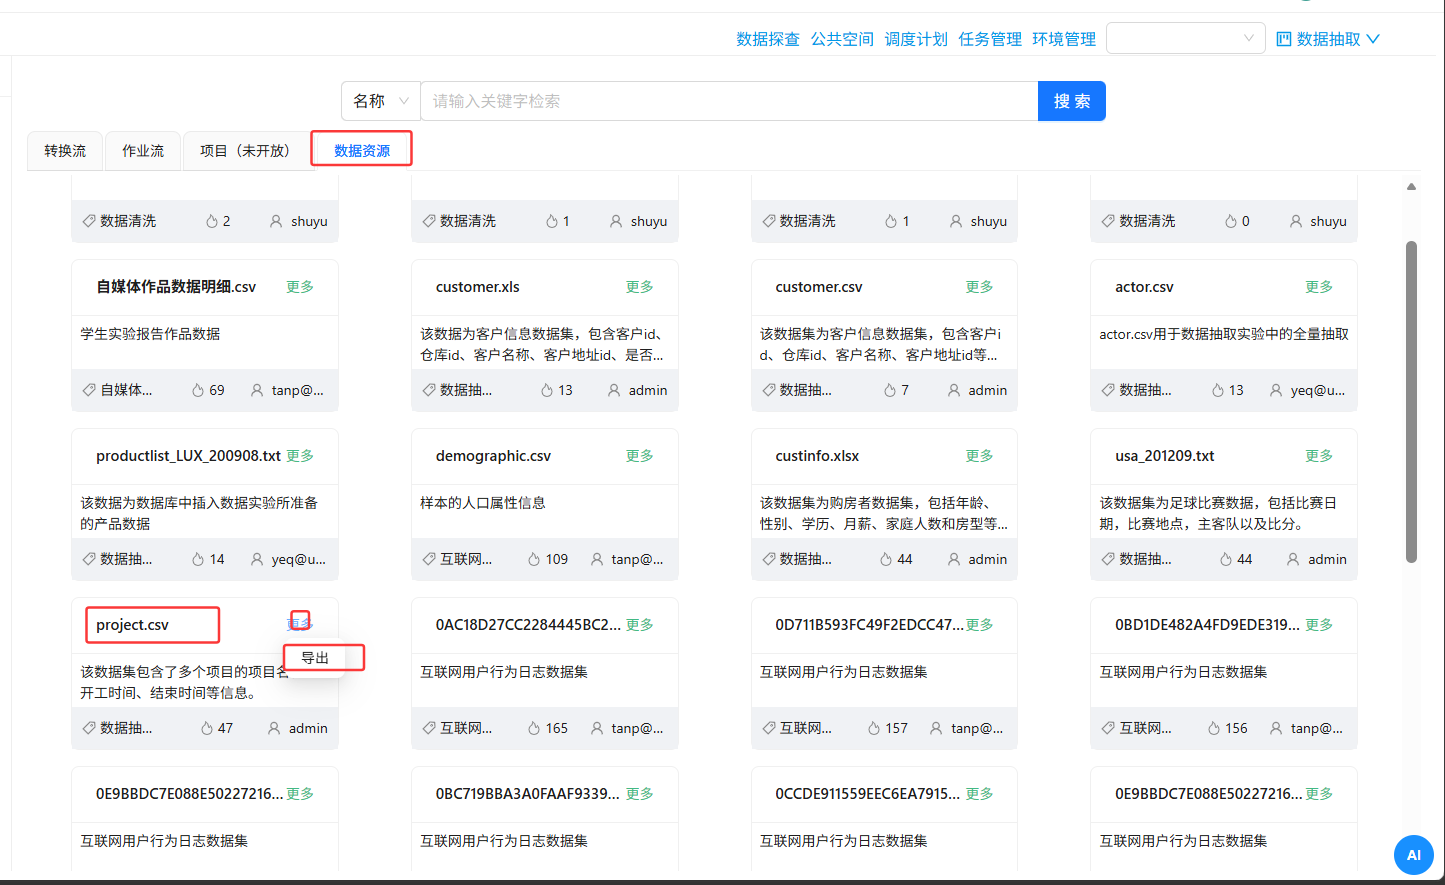This screenshot has width=1445, height=885.
Task: Click the AI assistant round button
Action: [1413, 855]
